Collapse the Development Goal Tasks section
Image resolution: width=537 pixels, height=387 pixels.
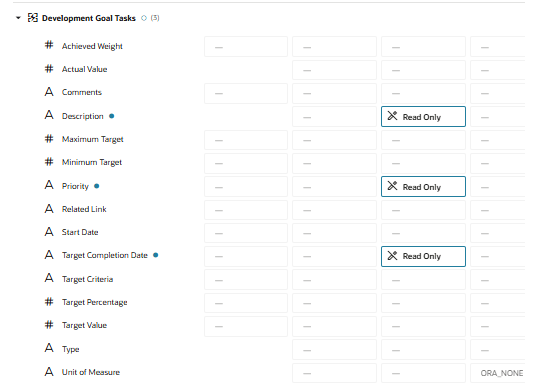(18, 18)
